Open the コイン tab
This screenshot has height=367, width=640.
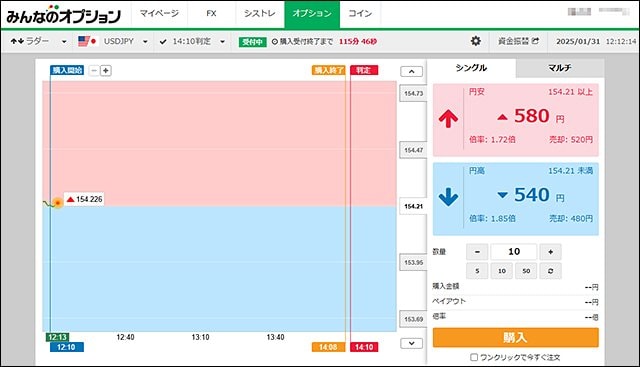[360, 13]
